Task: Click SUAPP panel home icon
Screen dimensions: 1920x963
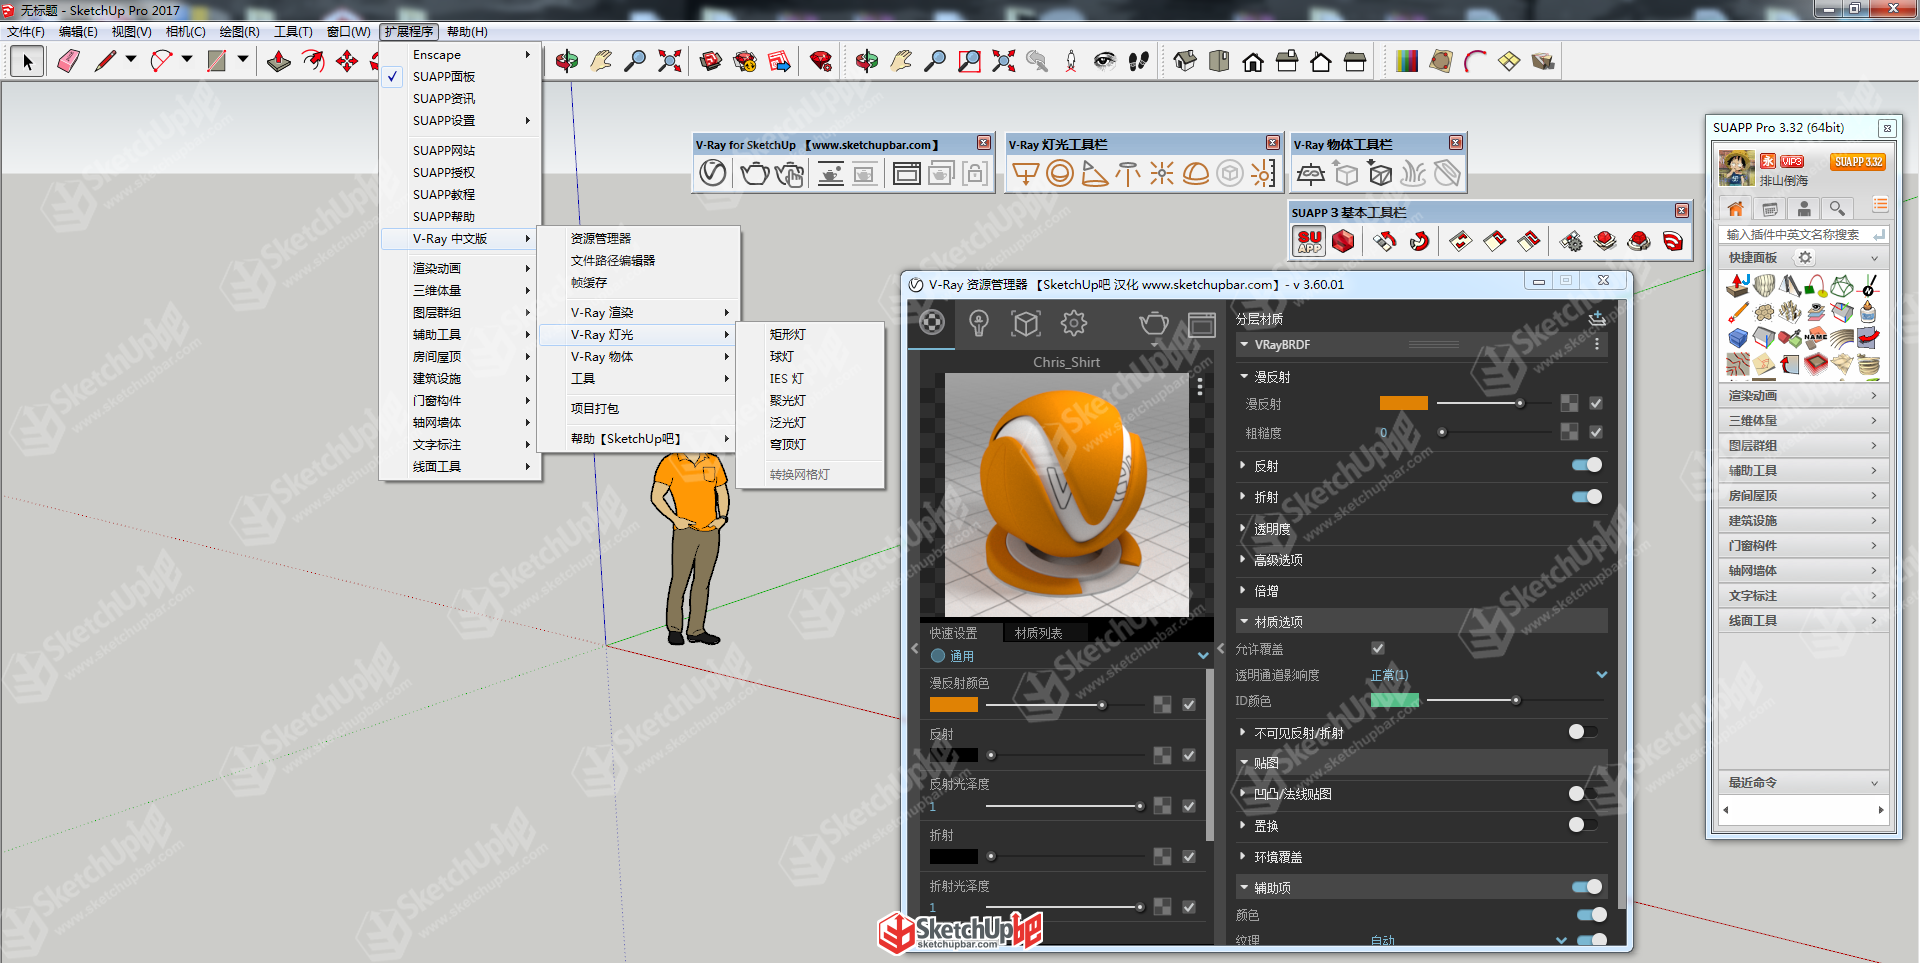Action: (1736, 208)
